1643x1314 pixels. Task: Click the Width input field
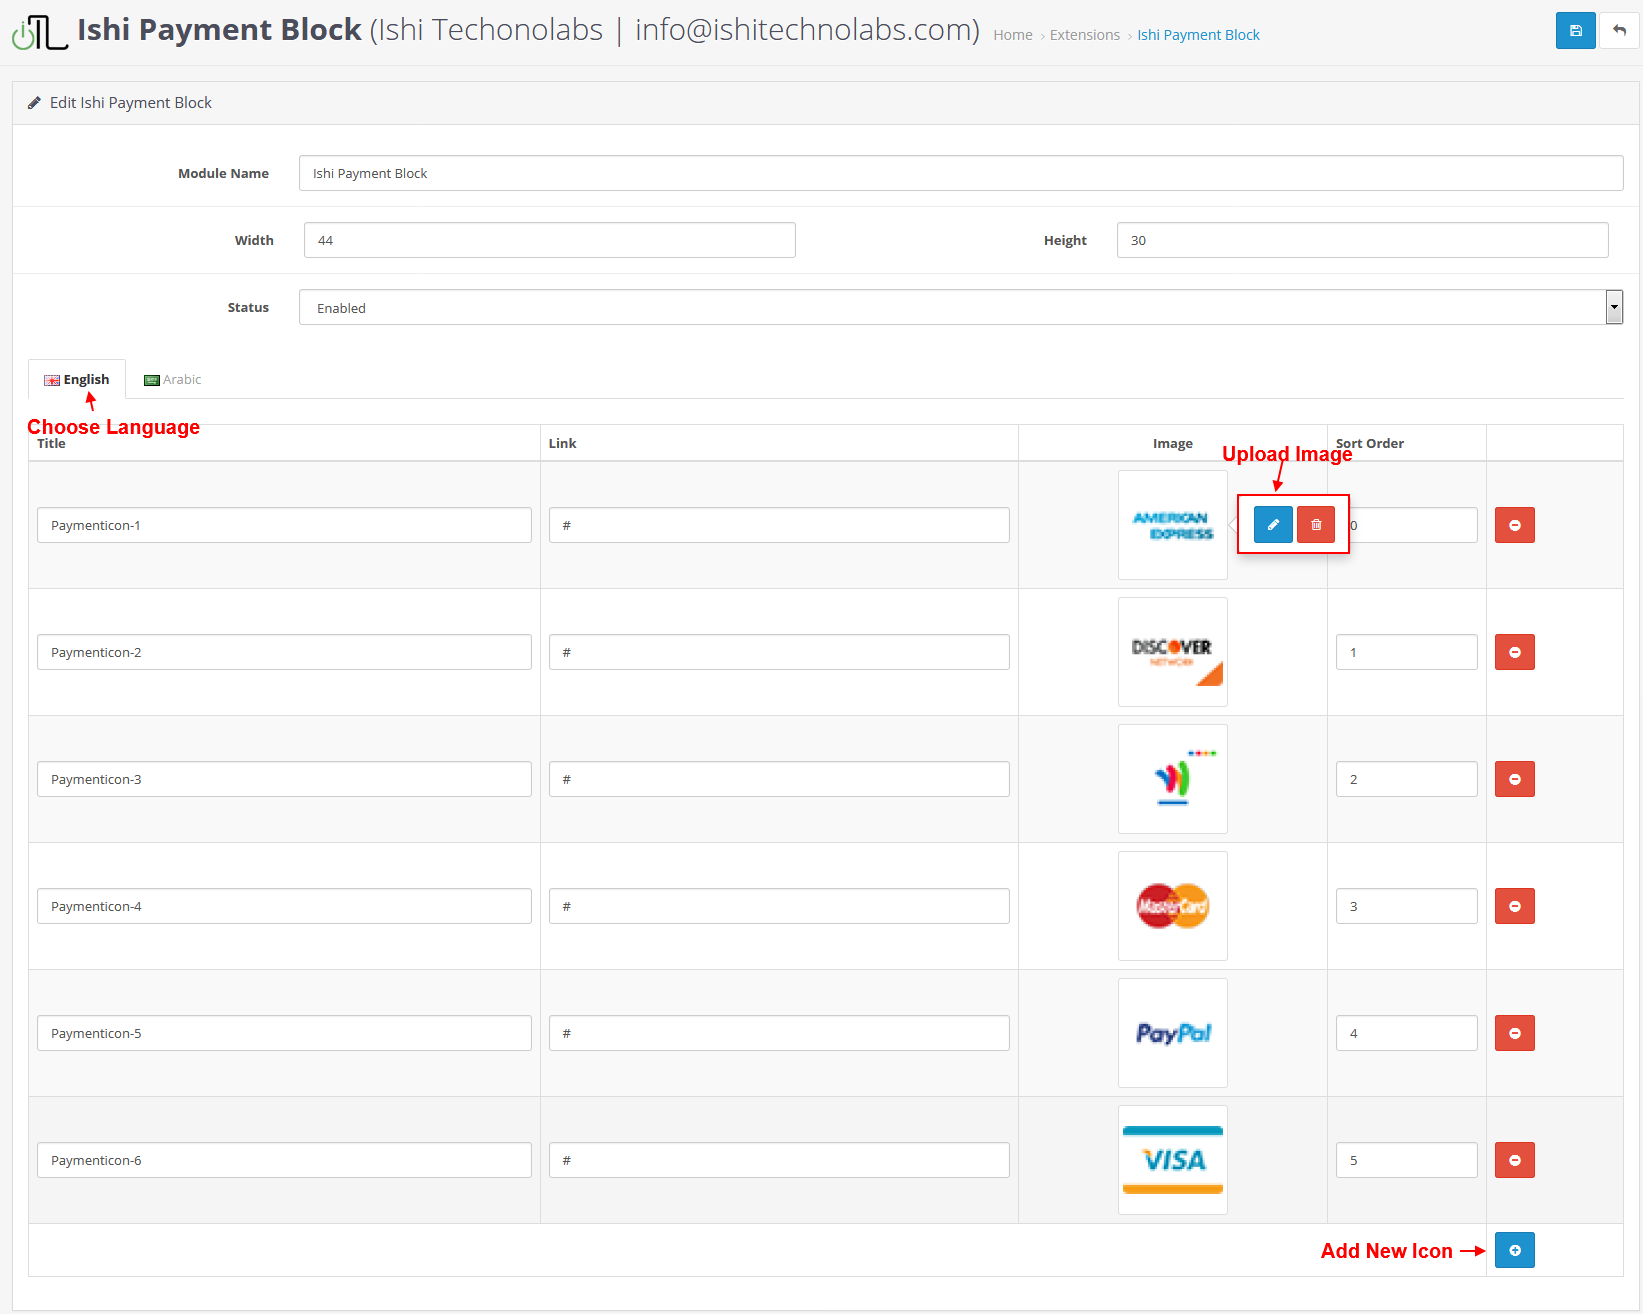(x=549, y=240)
